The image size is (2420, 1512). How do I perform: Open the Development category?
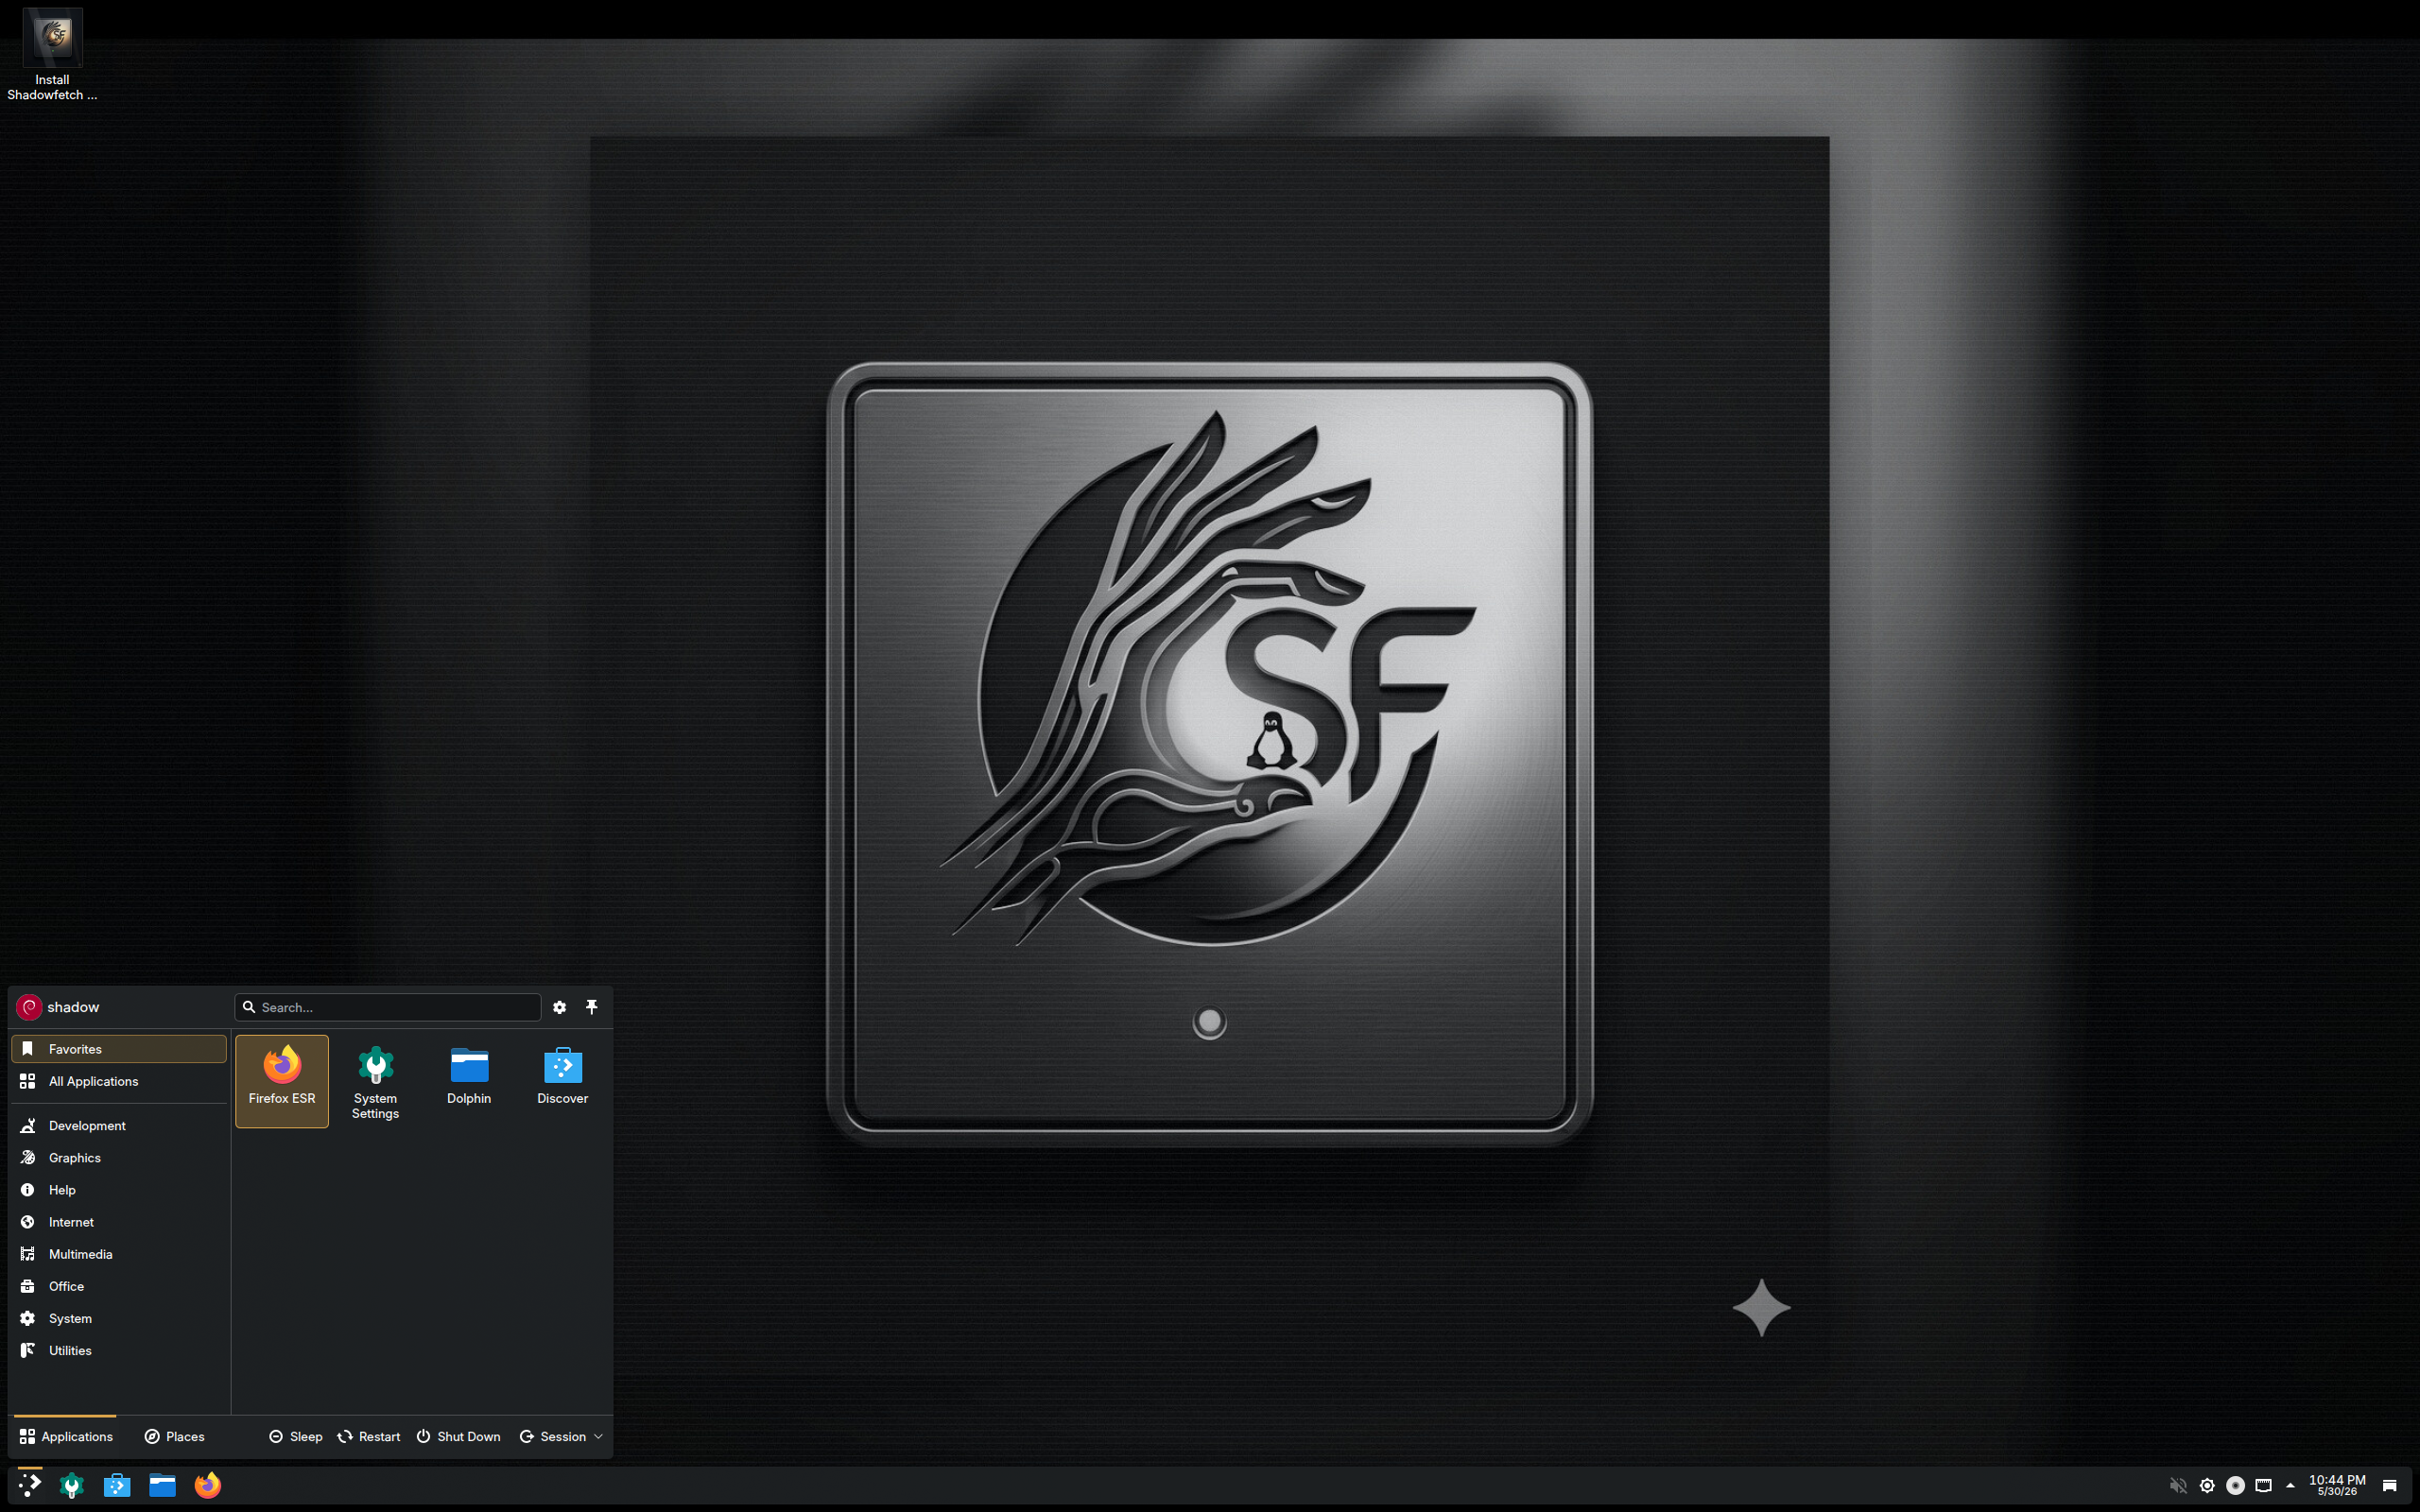[119, 1125]
